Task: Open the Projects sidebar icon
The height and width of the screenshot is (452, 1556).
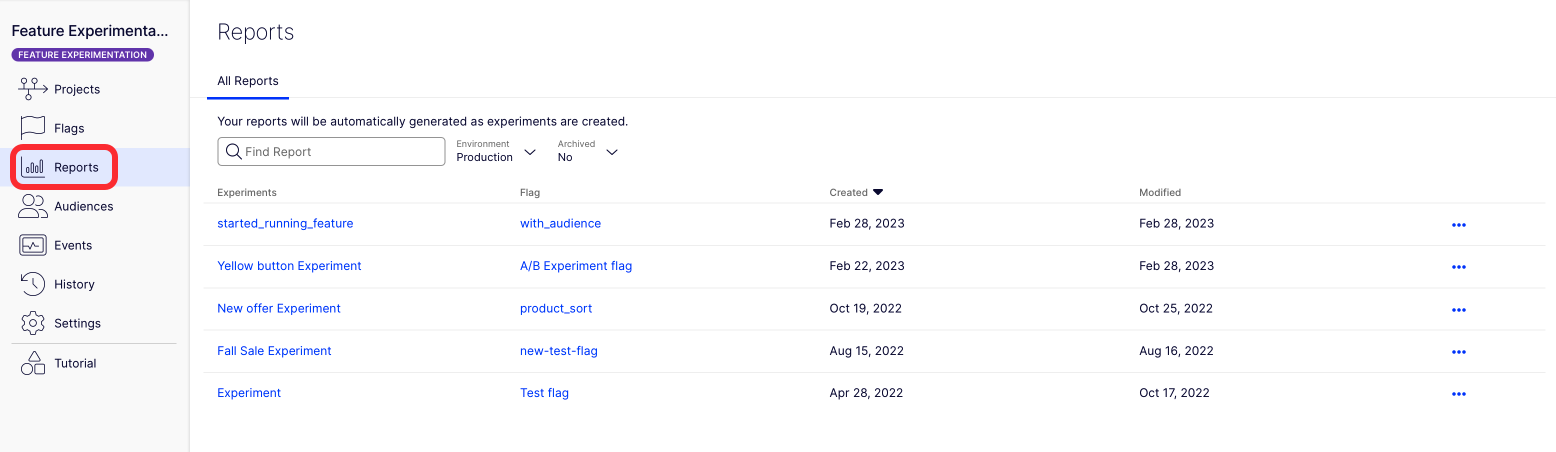Action: (33, 89)
